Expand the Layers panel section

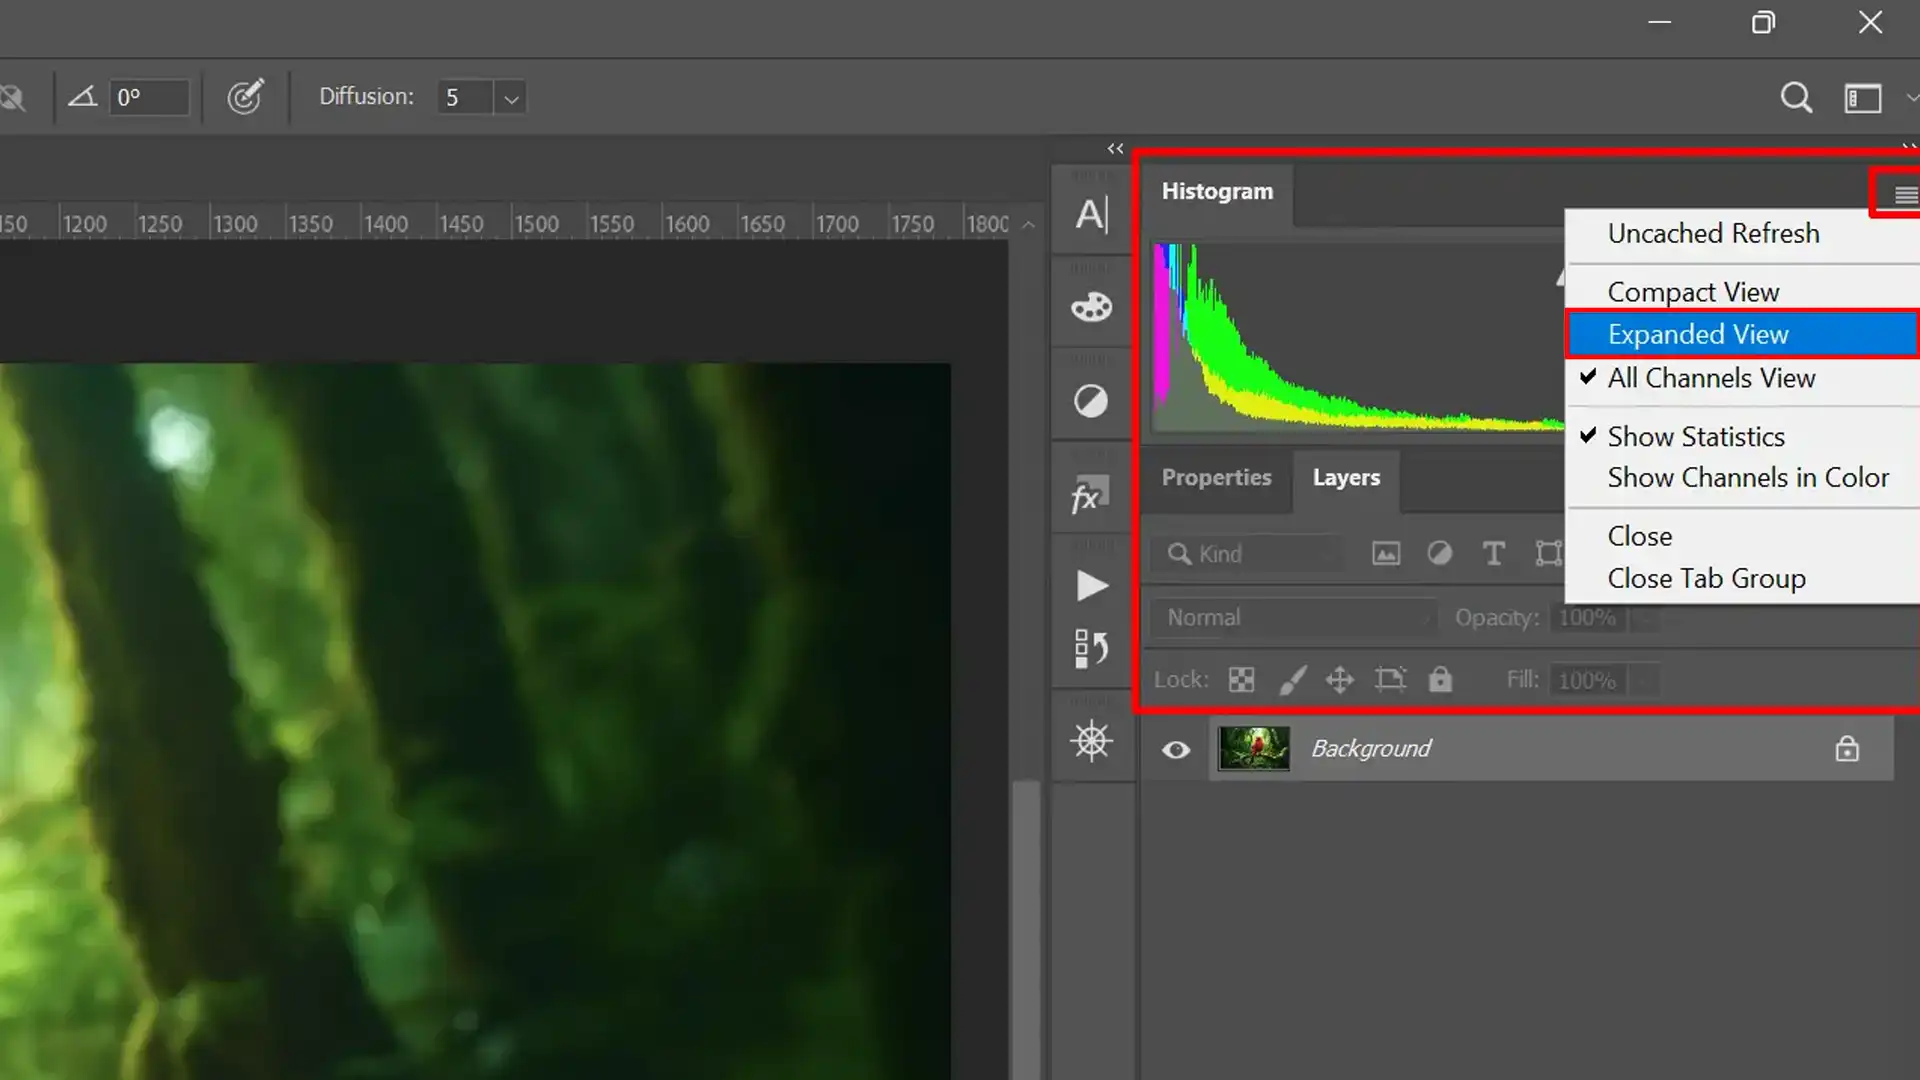(x=1345, y=476)
